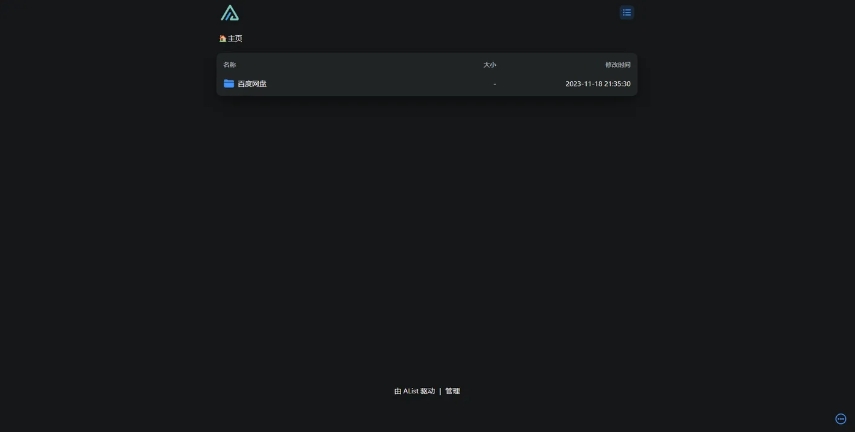Sort files by the 大小 column header
This screenshot has width=855, height=432.
490,65
